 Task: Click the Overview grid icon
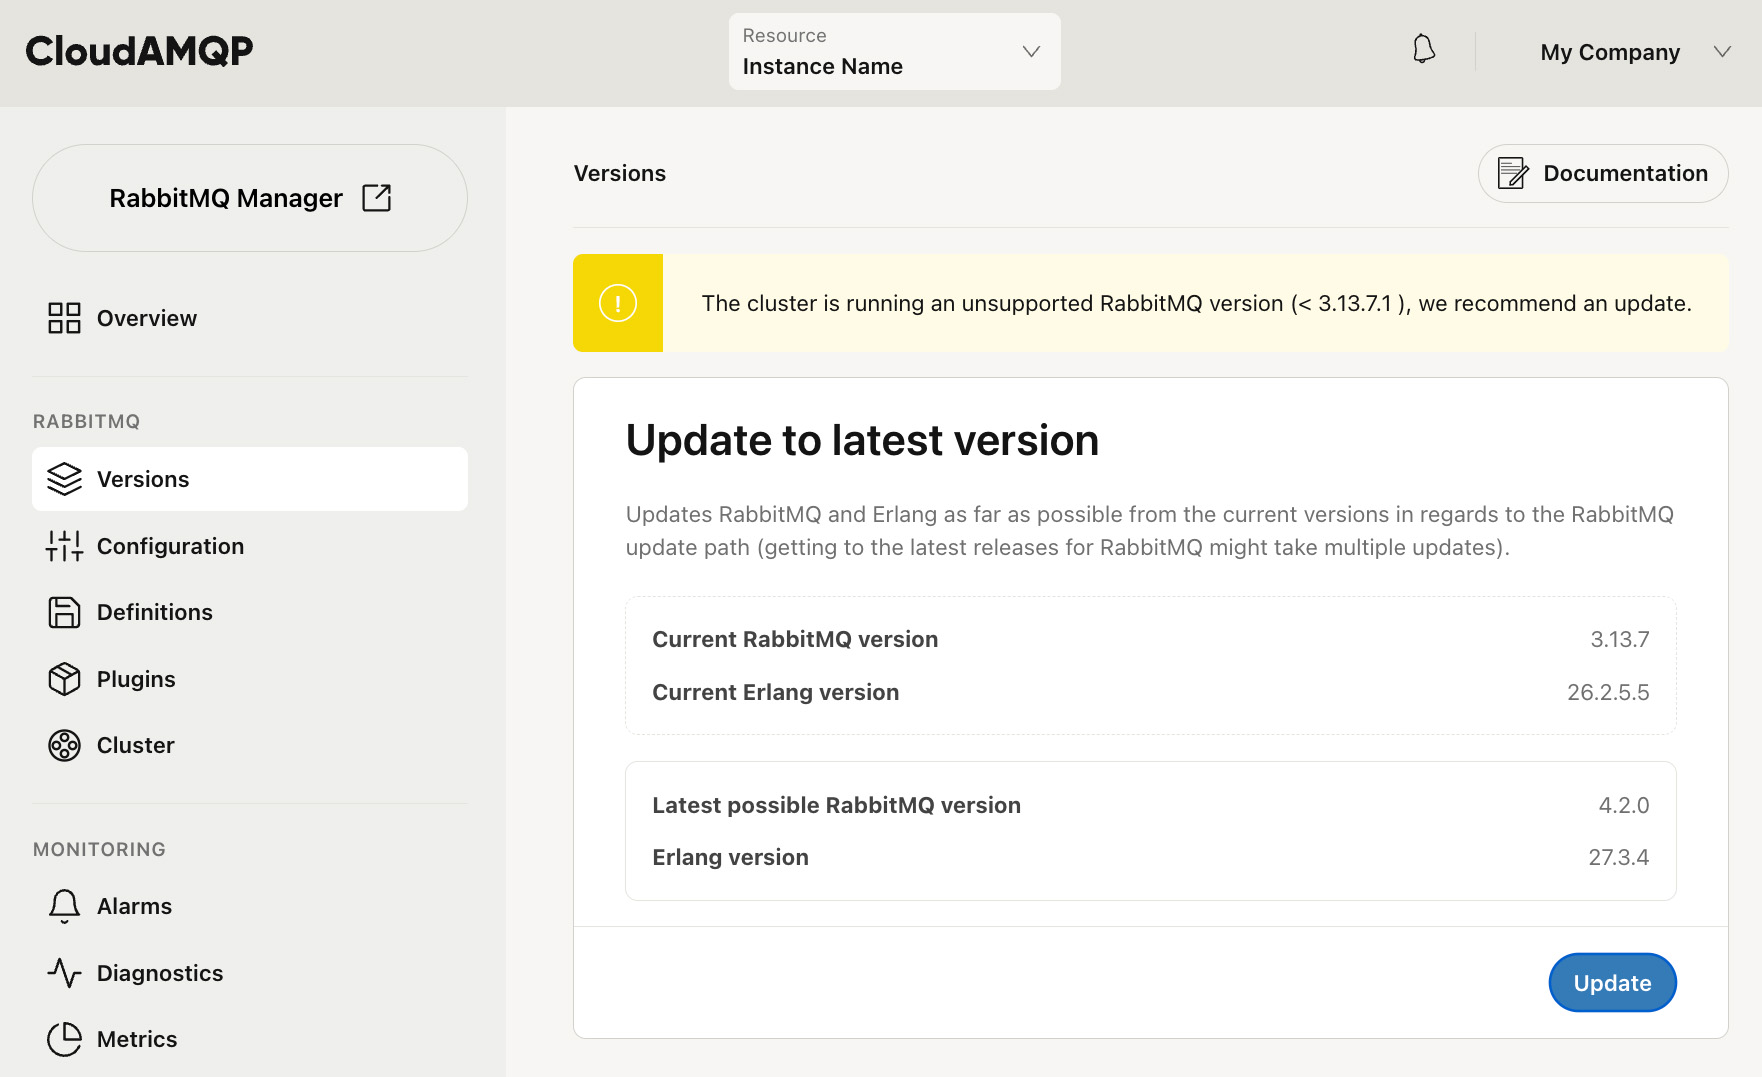pos(64,318)
